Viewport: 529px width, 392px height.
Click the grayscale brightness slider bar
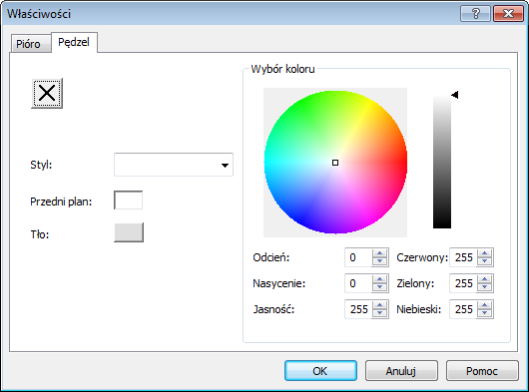[442, 162]
